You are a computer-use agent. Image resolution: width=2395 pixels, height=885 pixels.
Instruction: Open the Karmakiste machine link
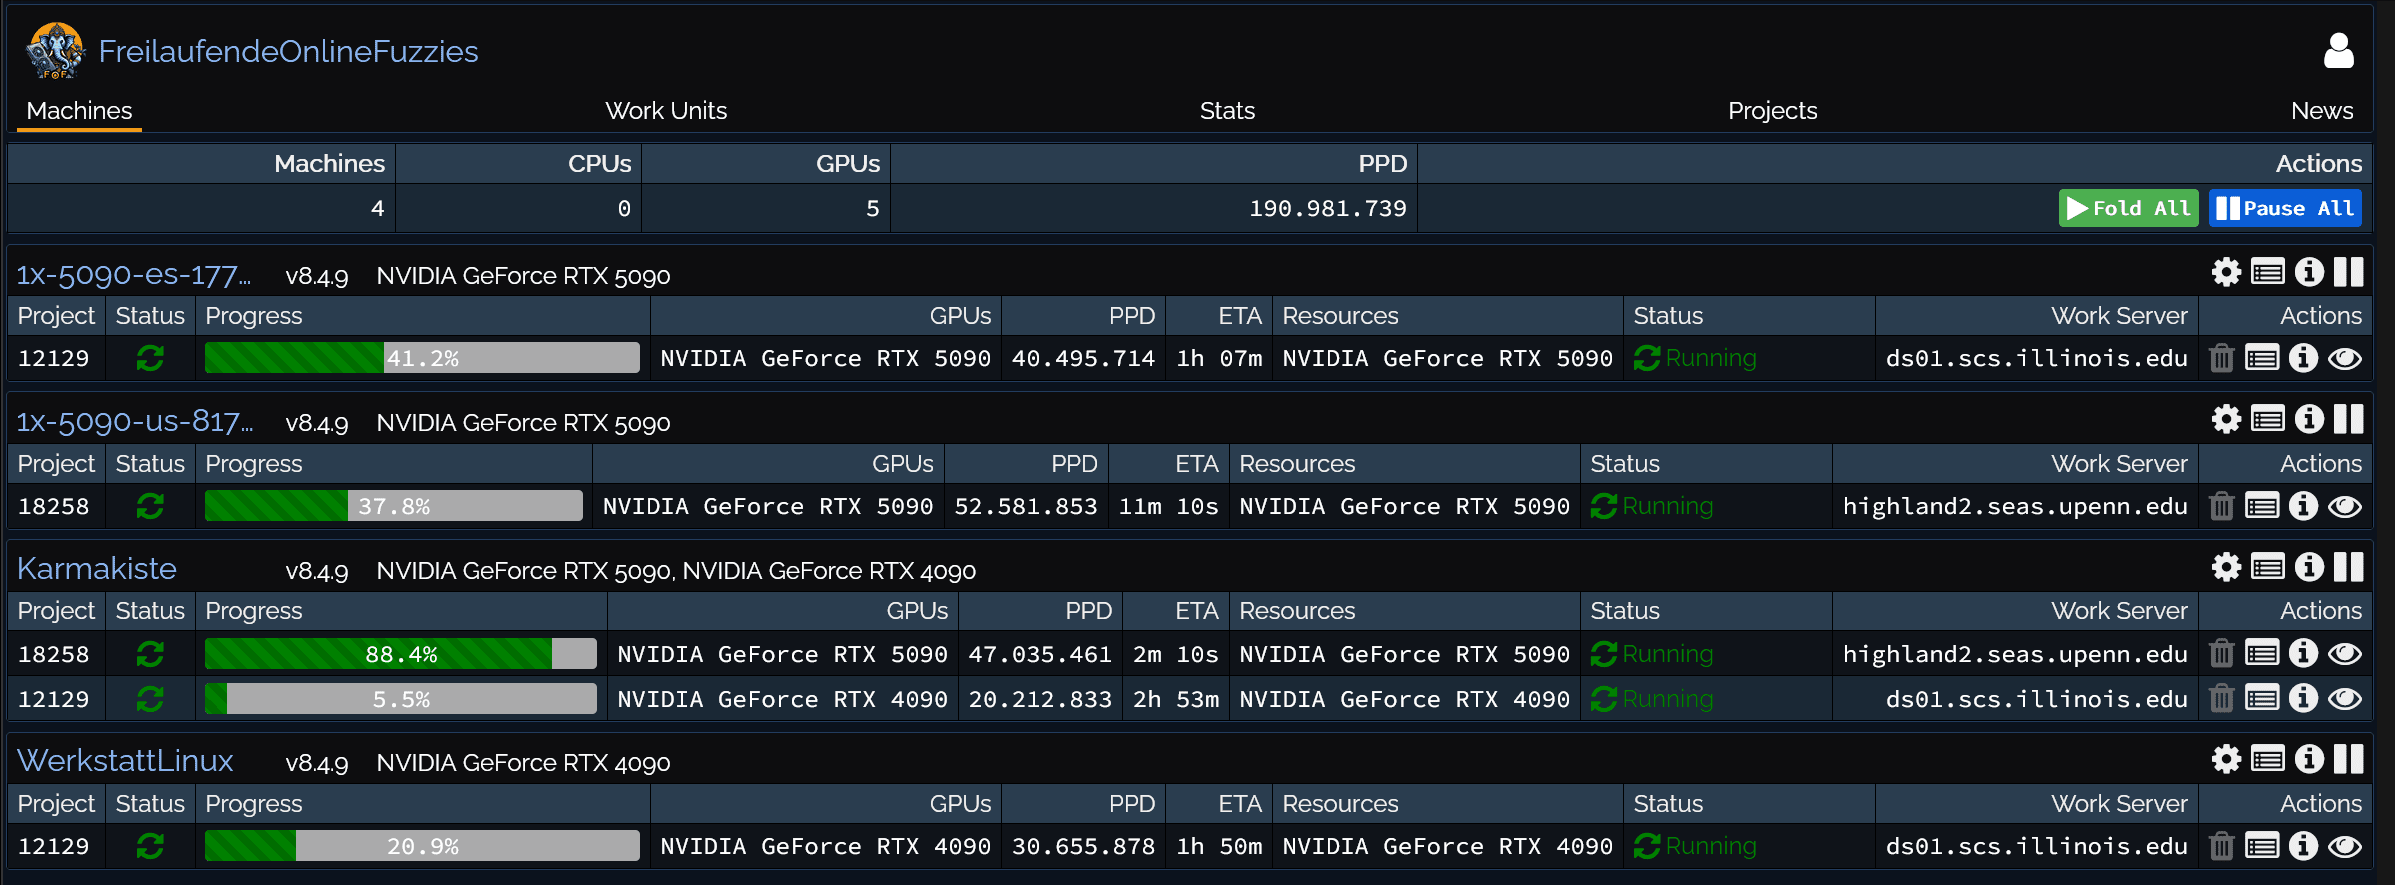coord(97,568)
